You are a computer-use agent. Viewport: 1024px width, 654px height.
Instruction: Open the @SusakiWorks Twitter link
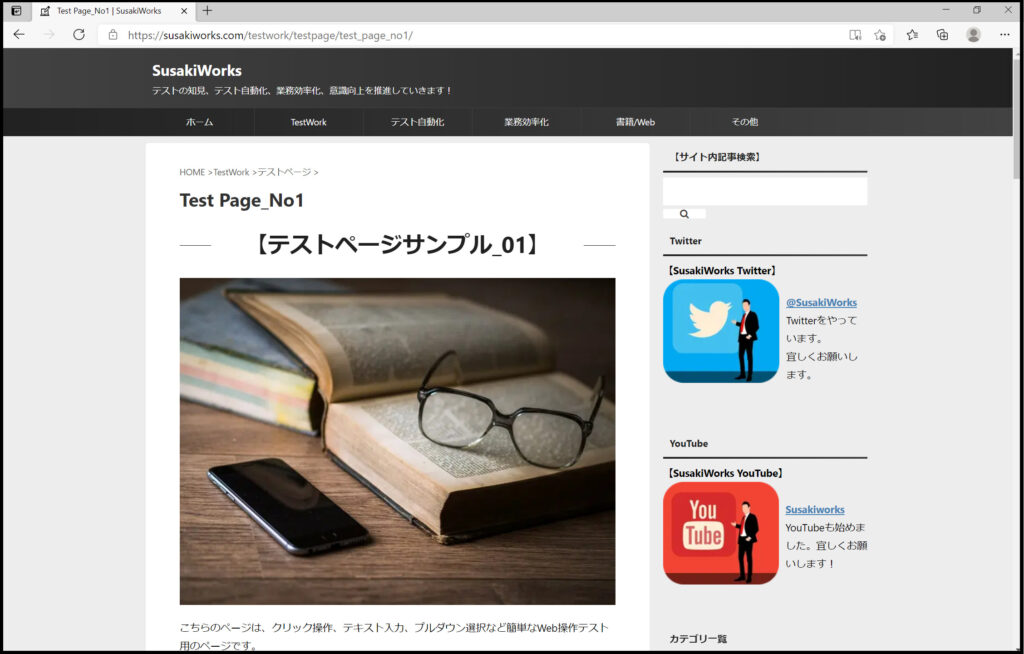point(821,302)
